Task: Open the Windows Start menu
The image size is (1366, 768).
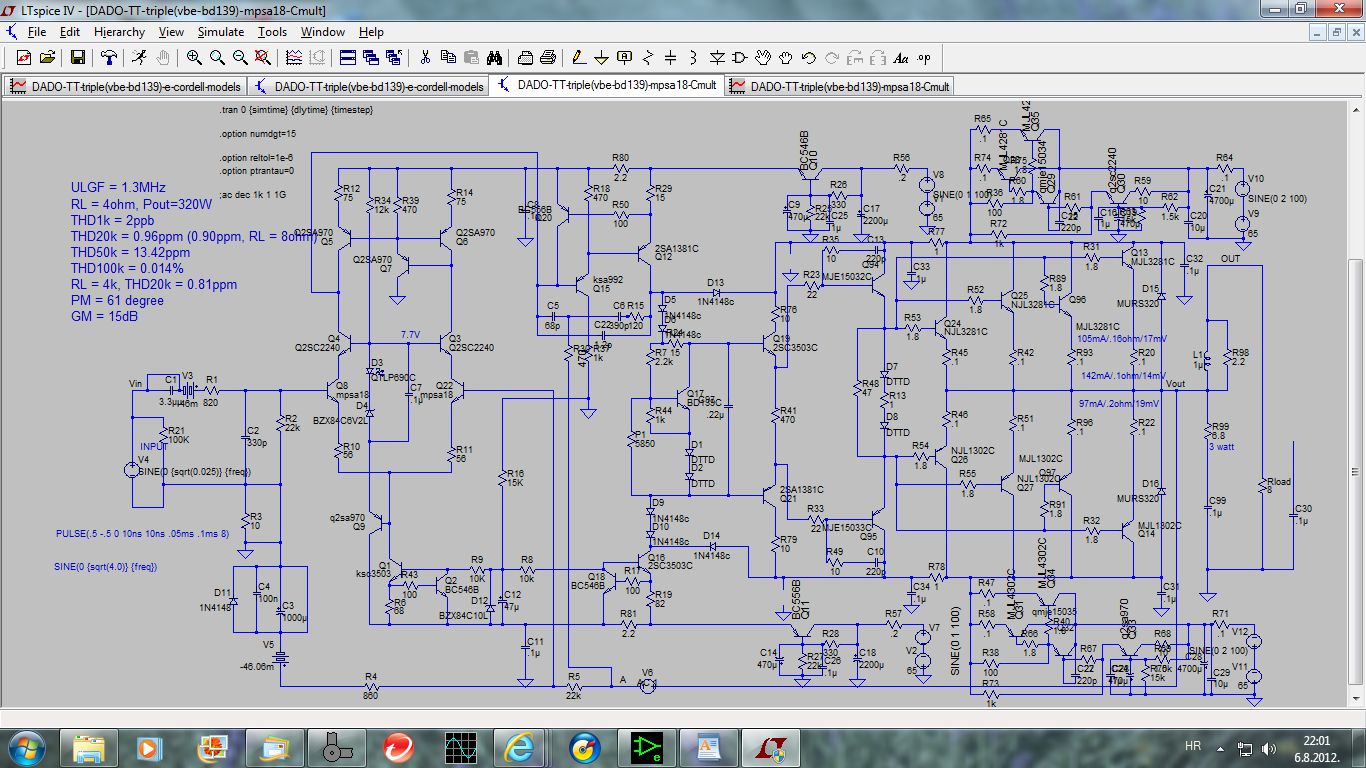Action: coord(24,747)
